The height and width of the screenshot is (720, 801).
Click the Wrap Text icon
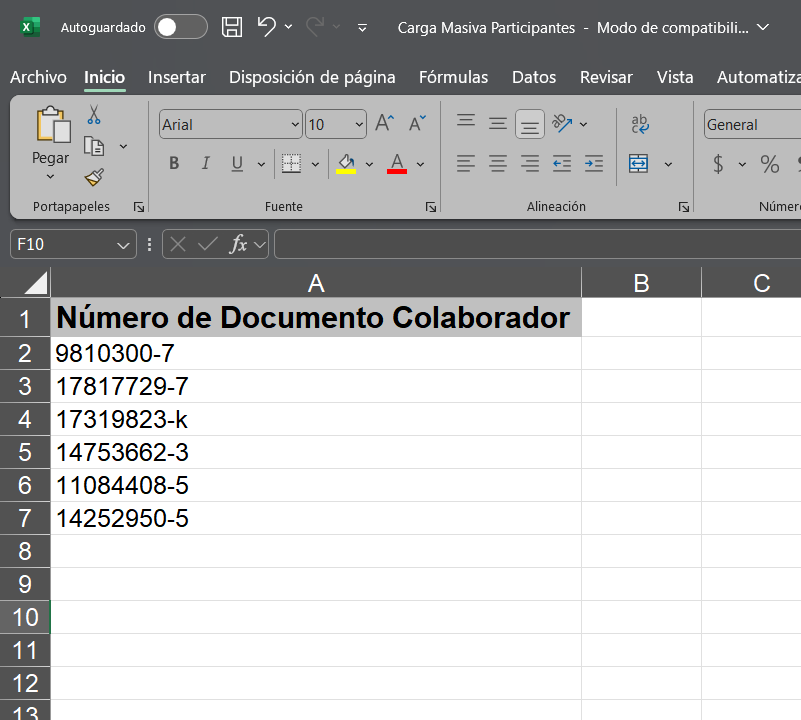[640, 124]
